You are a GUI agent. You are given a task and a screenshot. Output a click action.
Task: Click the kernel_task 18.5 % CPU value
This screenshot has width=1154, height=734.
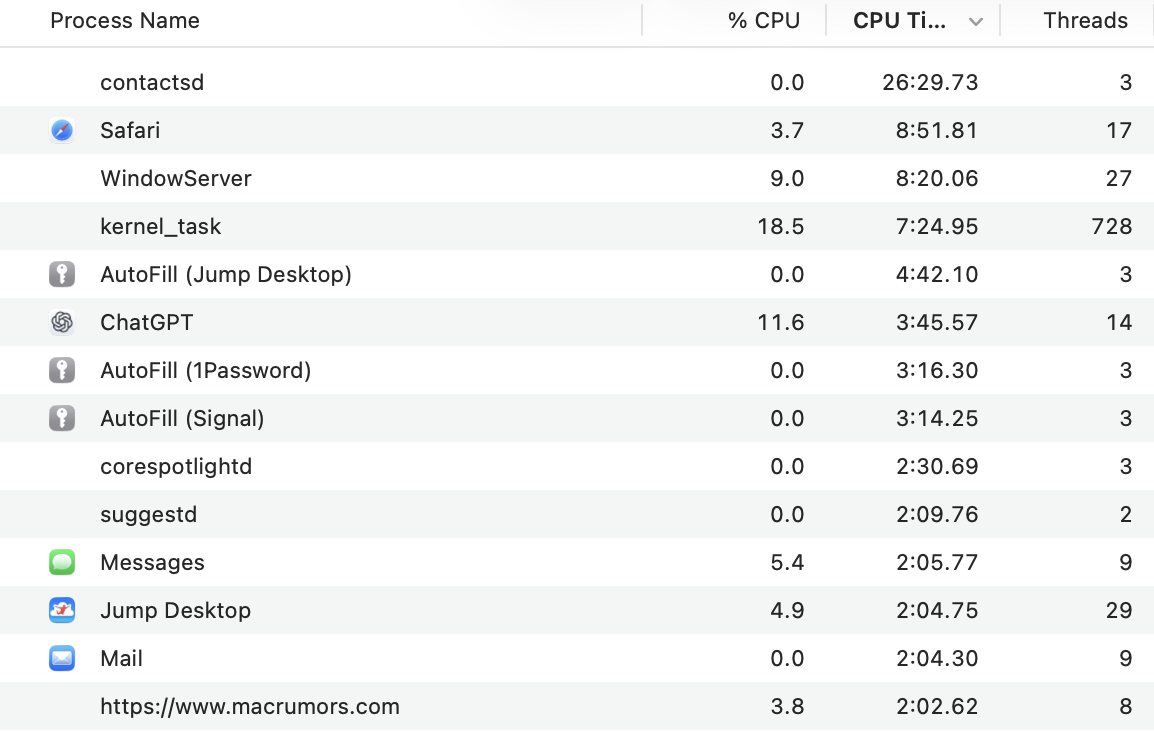[x=781, y=226]
